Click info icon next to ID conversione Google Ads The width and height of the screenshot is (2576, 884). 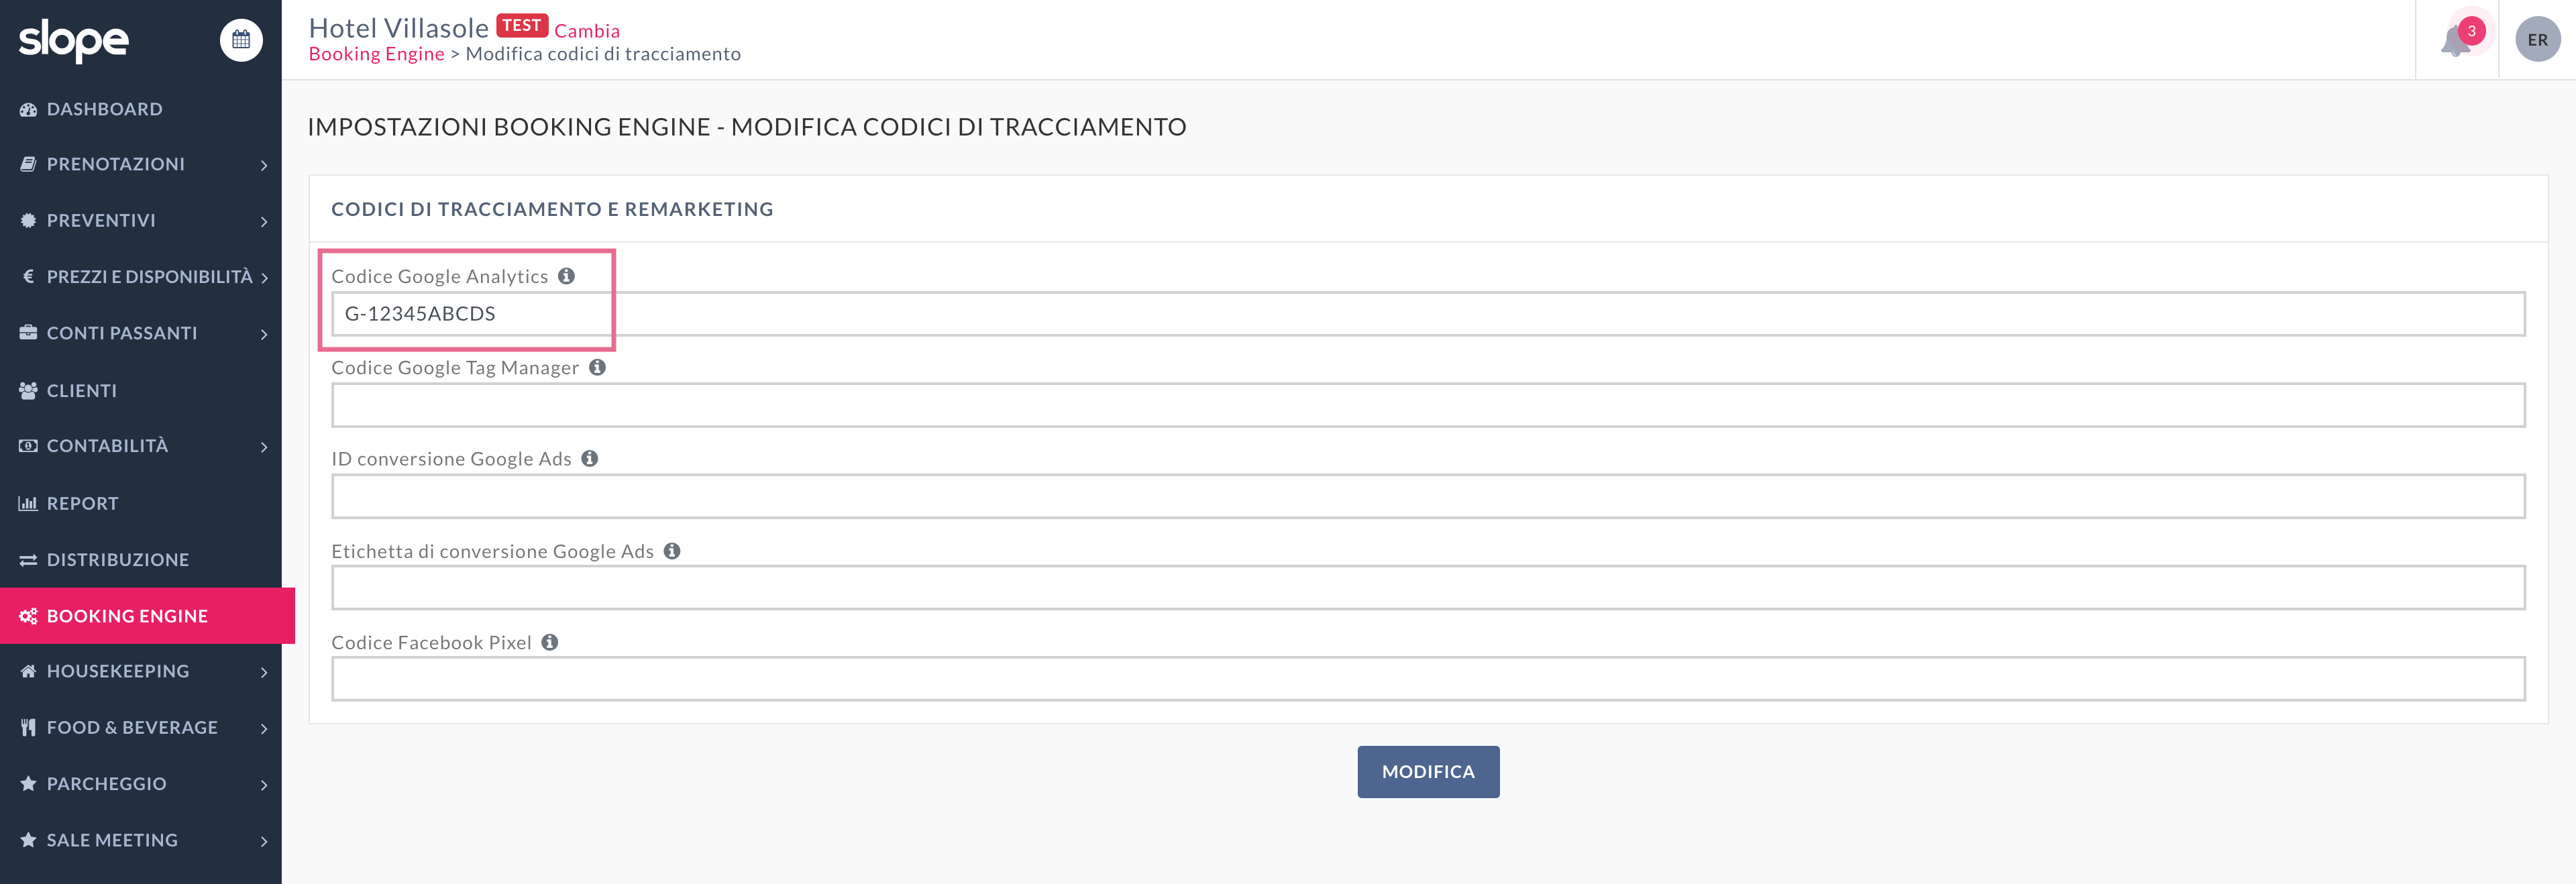[x=590, y=458]
